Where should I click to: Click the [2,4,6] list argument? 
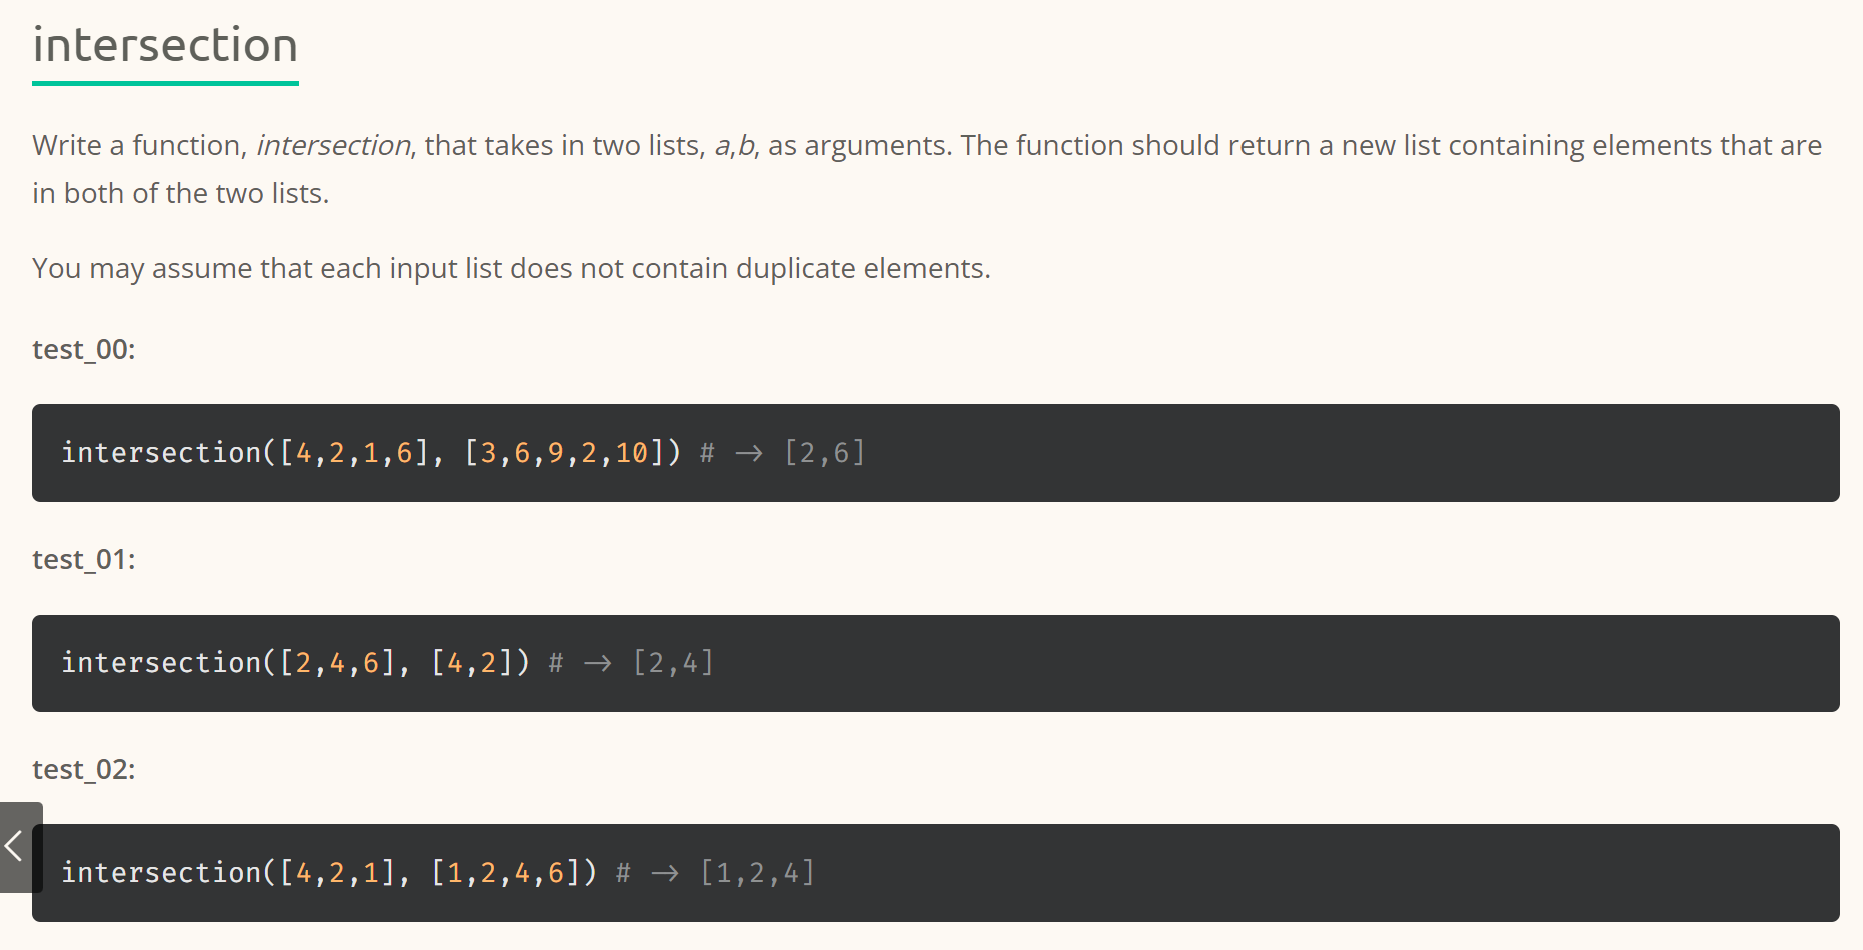pos(338,663)
